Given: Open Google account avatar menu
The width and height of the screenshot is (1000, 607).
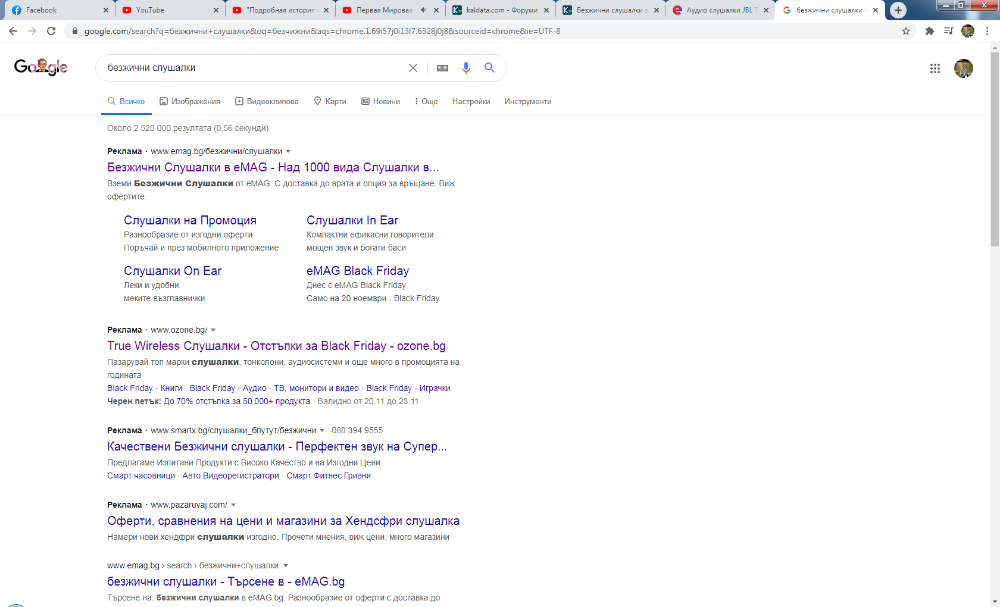Looking at the screenshot, I should point(963,68).
